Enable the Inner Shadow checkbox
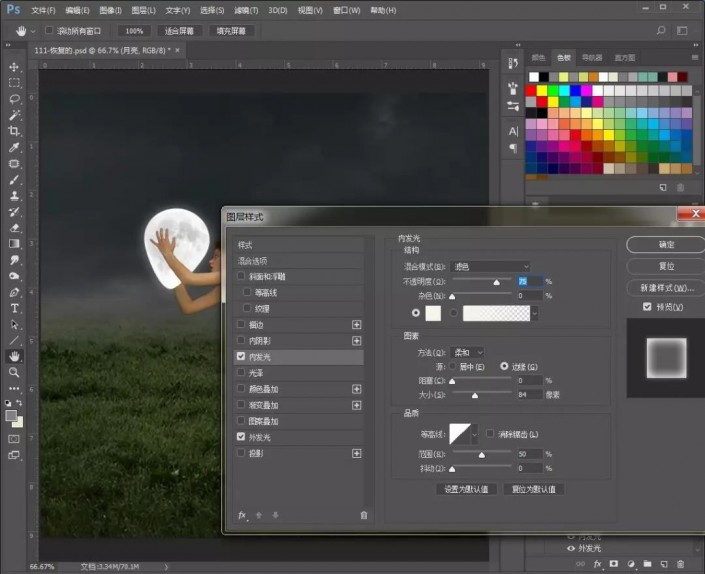This screenshot has width=705, height=574. (241, 340)
